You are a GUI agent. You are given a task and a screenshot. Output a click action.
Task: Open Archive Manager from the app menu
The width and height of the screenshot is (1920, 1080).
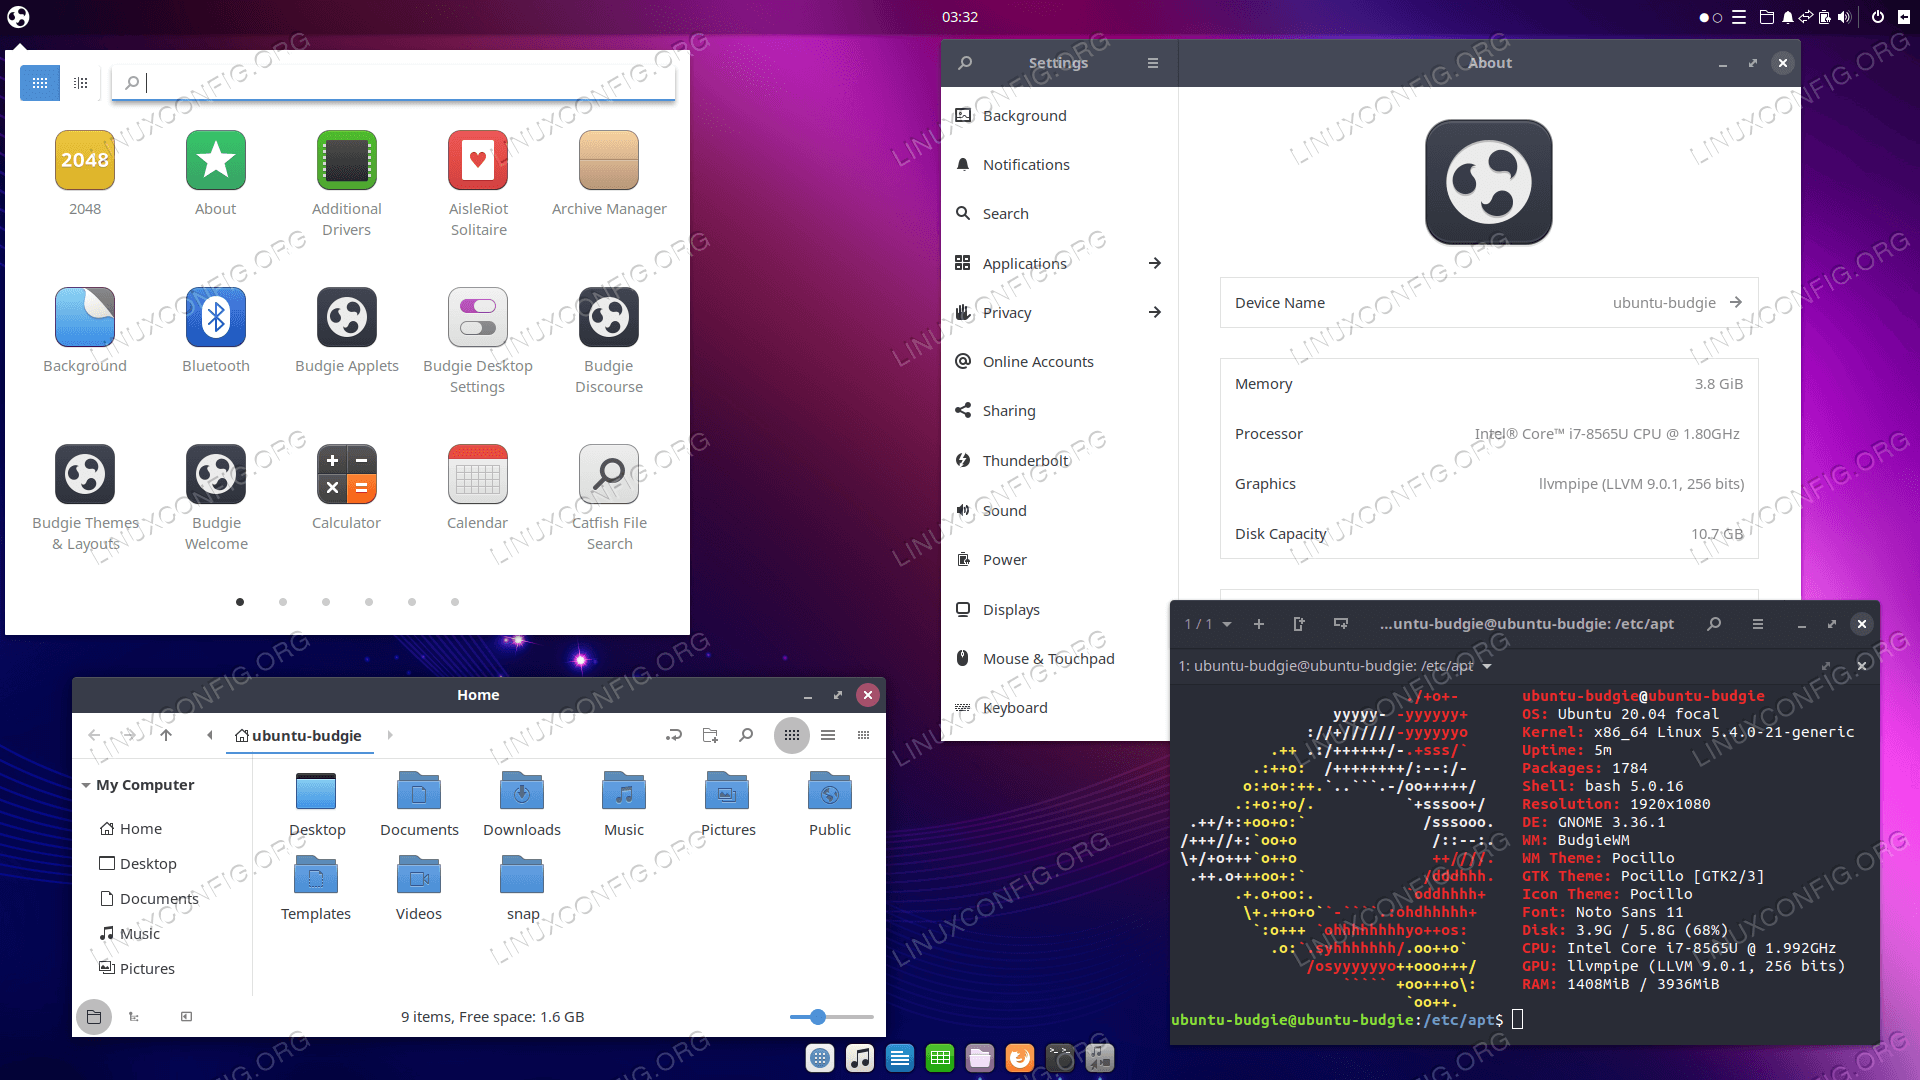pos(609,173)
